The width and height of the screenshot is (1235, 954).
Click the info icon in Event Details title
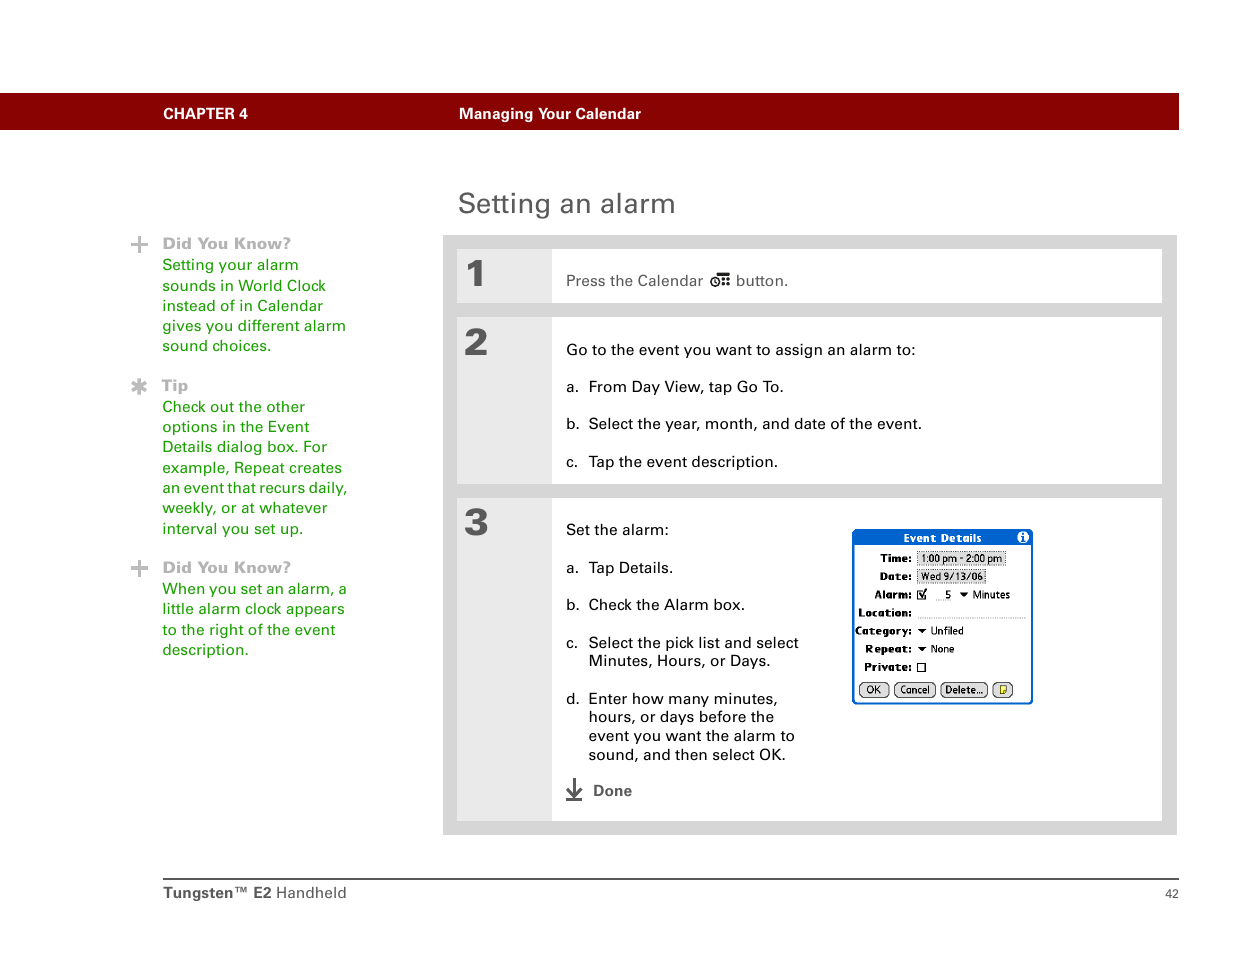tap(1022, 537)
